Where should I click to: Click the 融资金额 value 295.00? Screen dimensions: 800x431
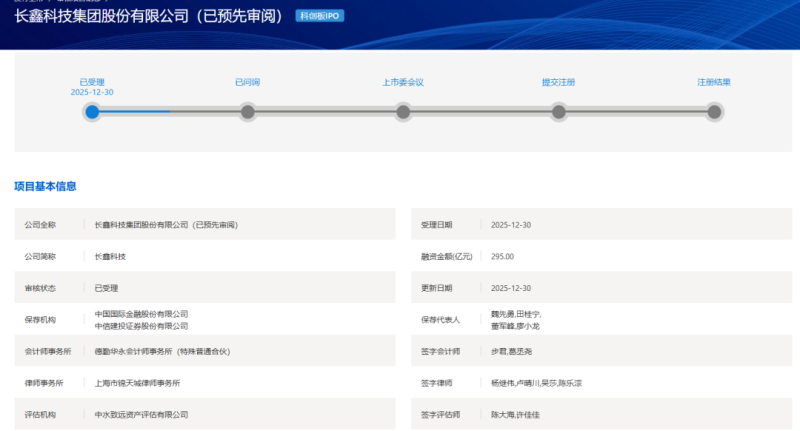tap(502, 256)
